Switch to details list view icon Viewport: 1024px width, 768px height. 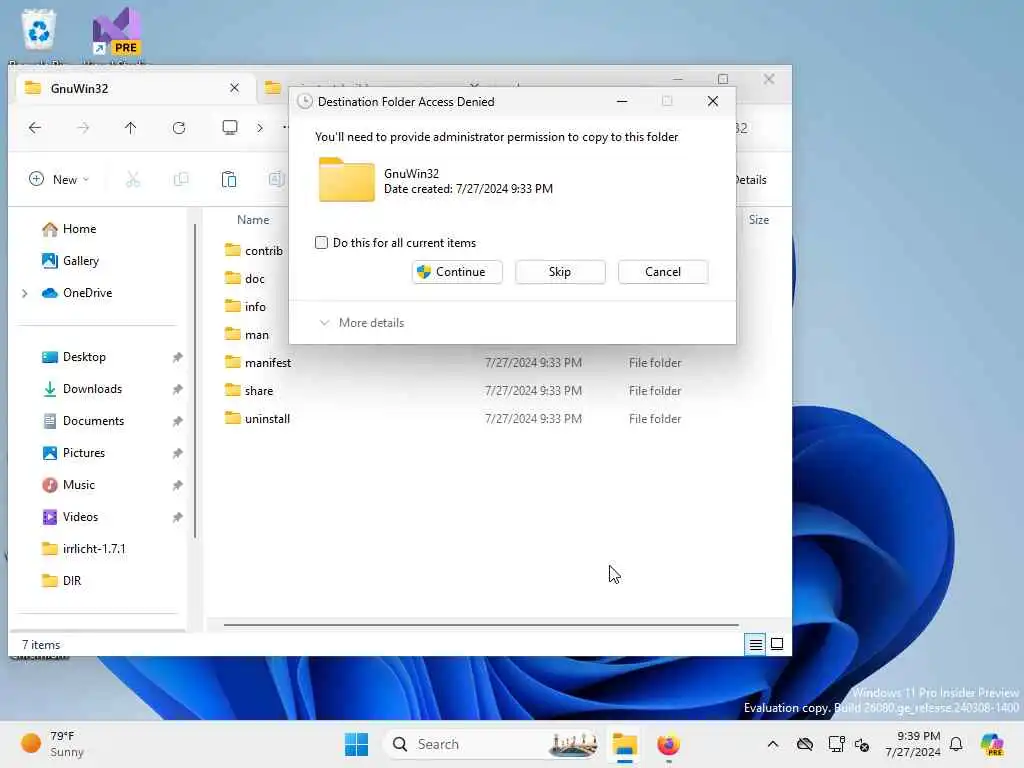[756, 645]
